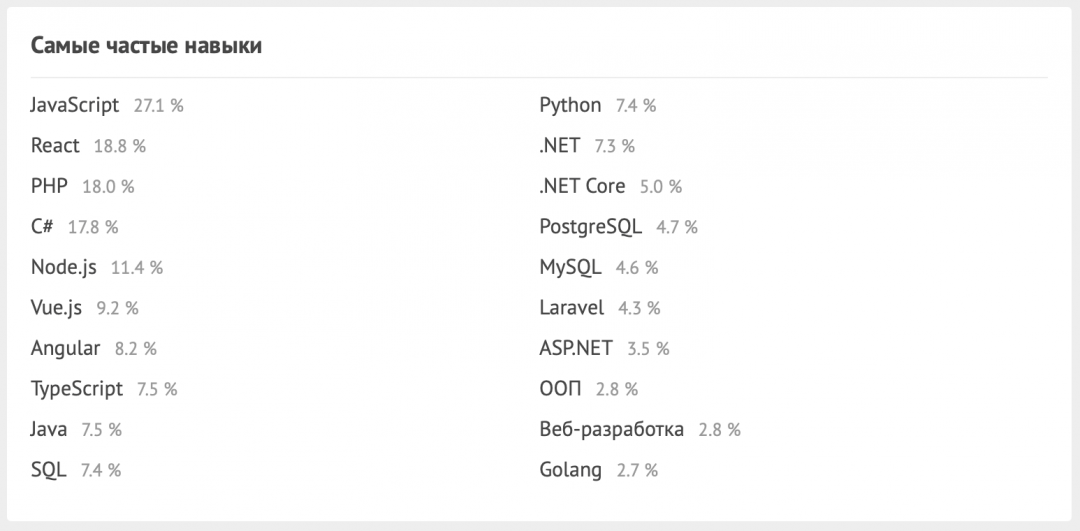1080x531 pixels.
Task: Open the React skill link
Action: [55, 146]
